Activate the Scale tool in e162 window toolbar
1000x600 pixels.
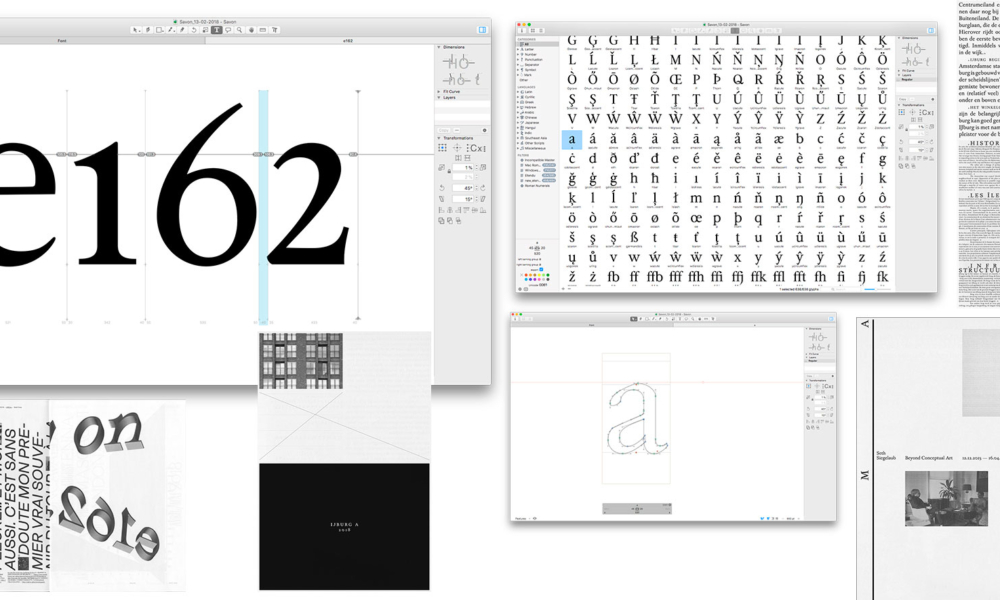pos(205,30)
